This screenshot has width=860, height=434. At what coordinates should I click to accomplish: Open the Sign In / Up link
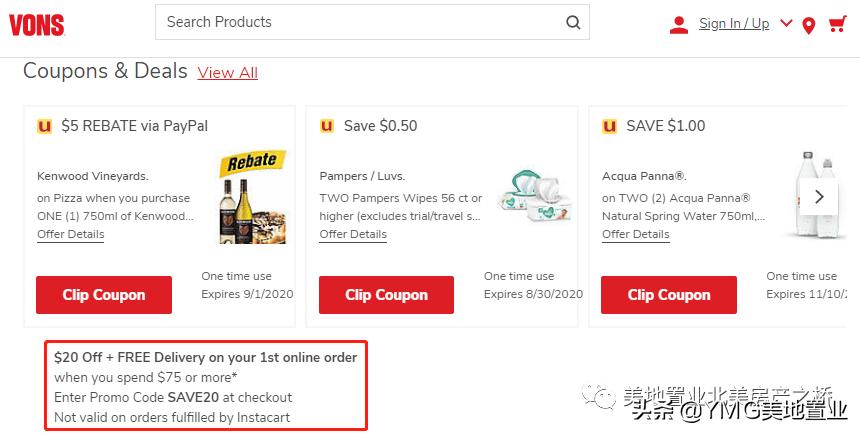tap(734, 24)
